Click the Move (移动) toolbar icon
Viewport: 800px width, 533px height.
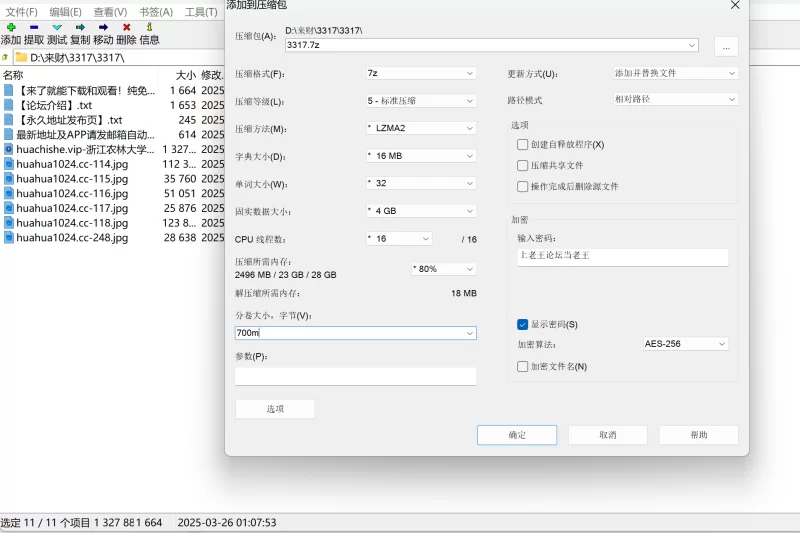(x=103, y=27)
